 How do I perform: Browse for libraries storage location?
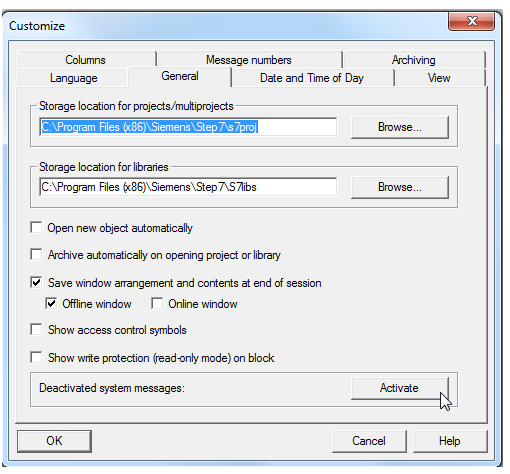click(400, 187)
